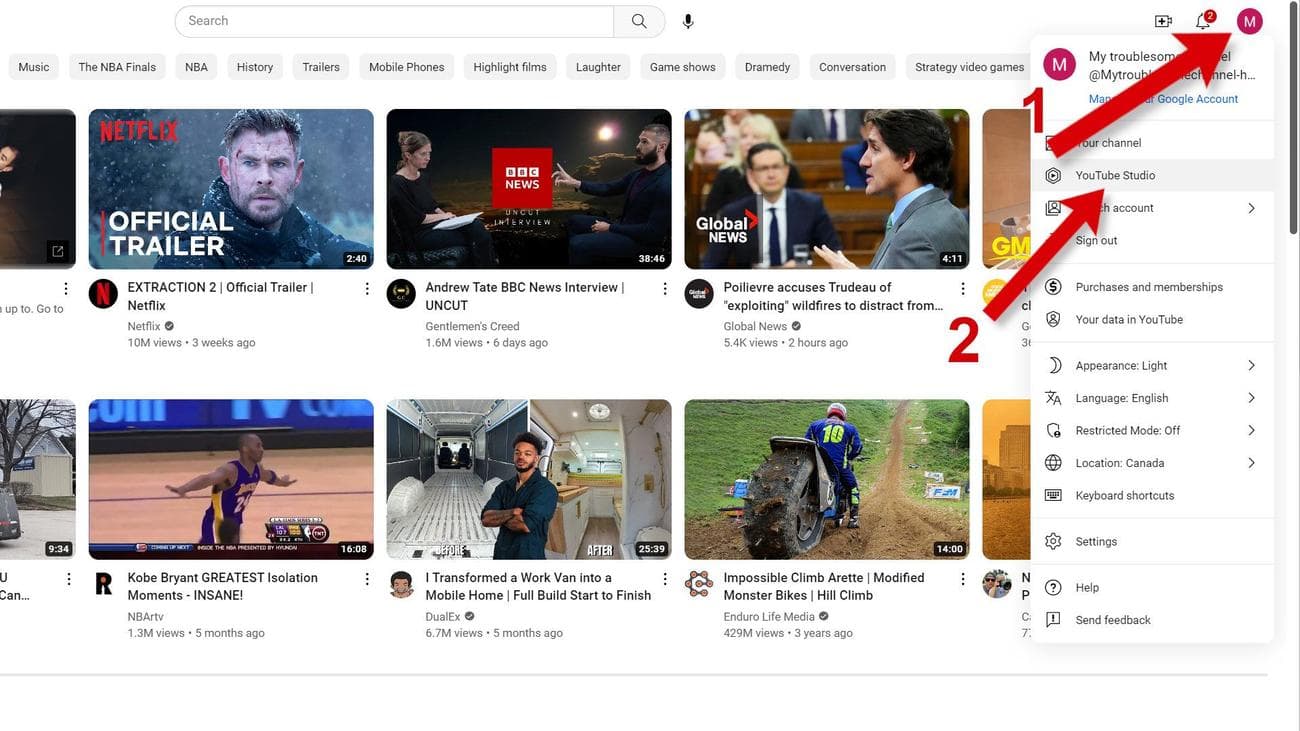Open the Create video camera icon
The height and width of the screenshot is (731, 1300).
coord(1163,21)
